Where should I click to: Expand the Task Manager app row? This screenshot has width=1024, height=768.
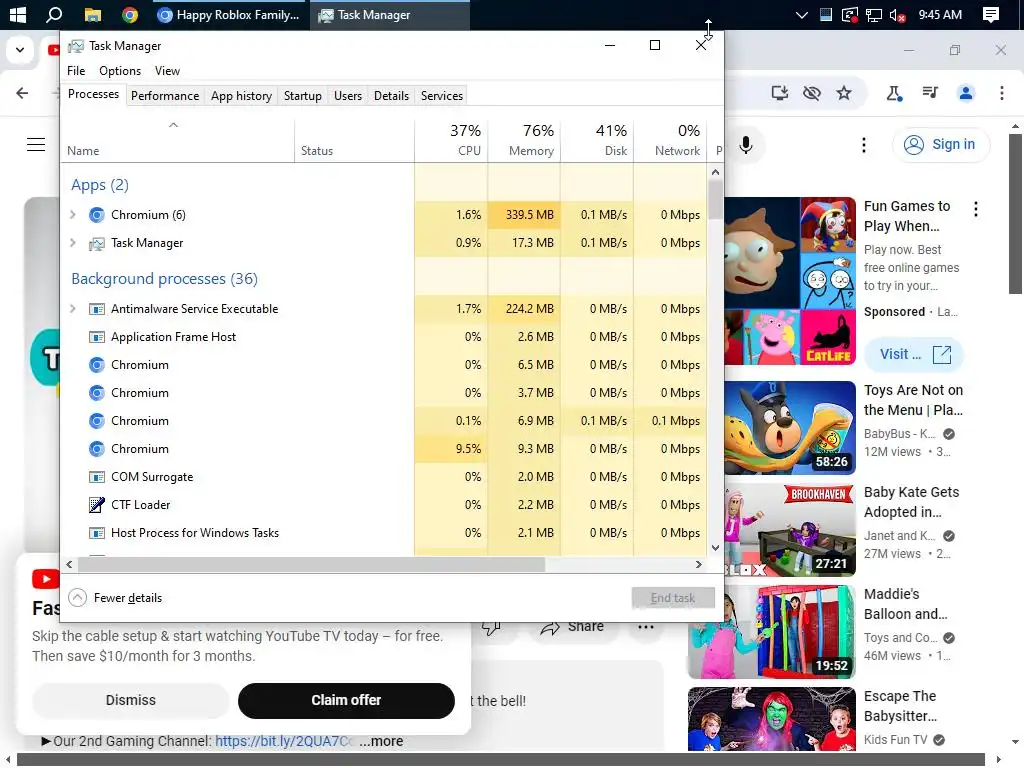pos(72,243)
